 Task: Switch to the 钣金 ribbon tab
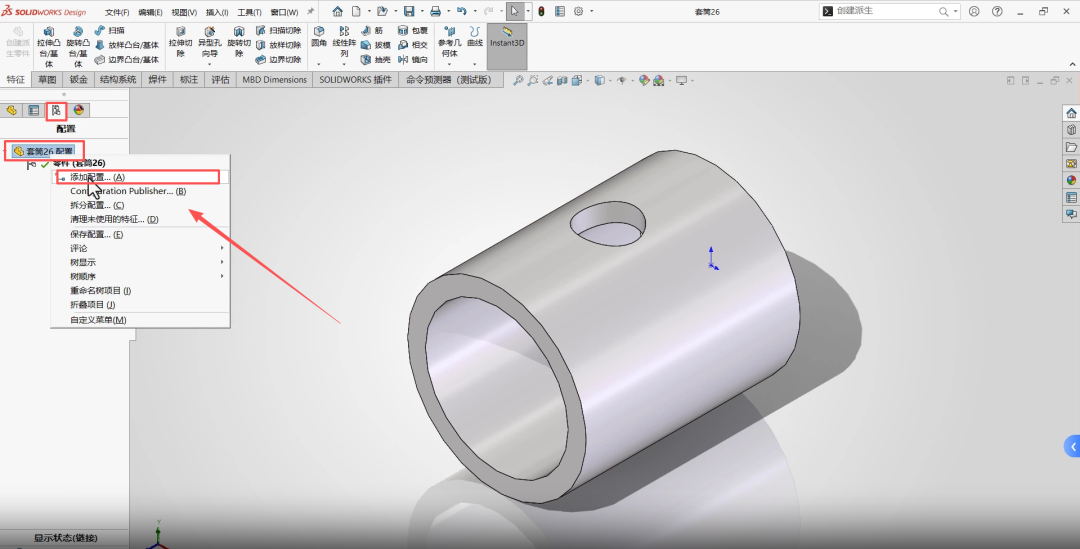coord(78,80)
